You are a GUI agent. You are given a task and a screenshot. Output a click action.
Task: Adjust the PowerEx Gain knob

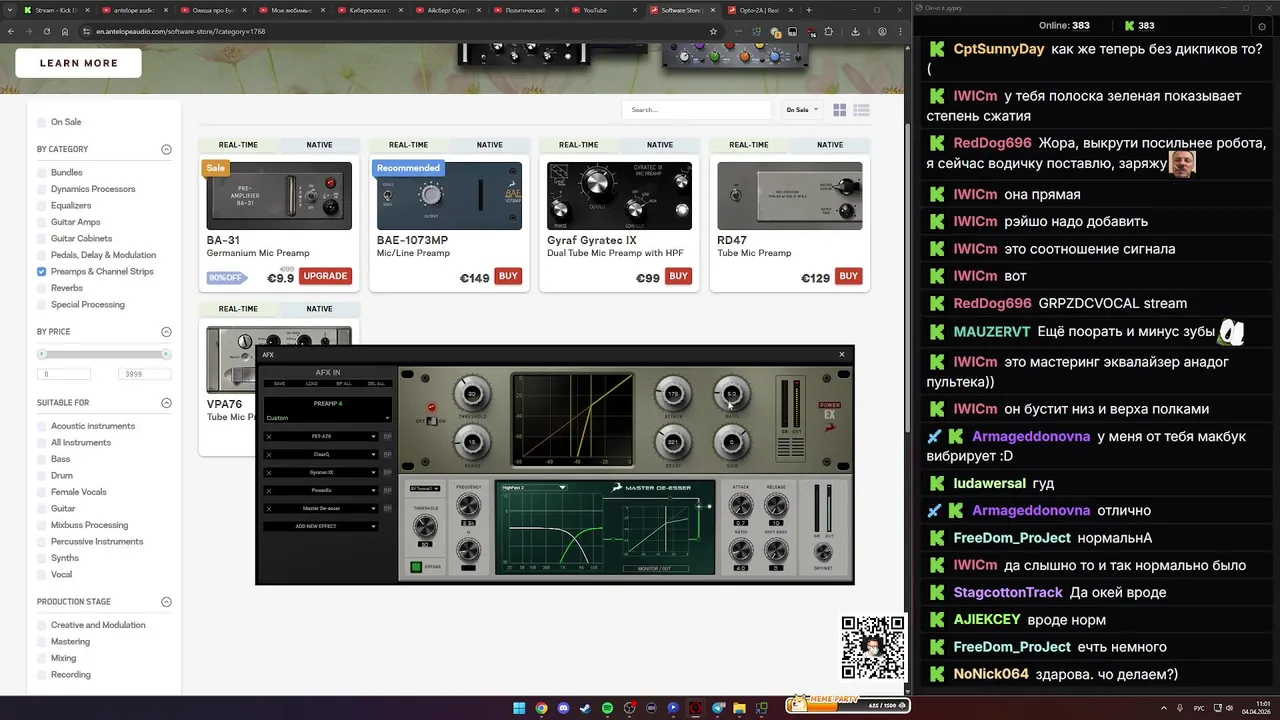click(x=732, y=442)
